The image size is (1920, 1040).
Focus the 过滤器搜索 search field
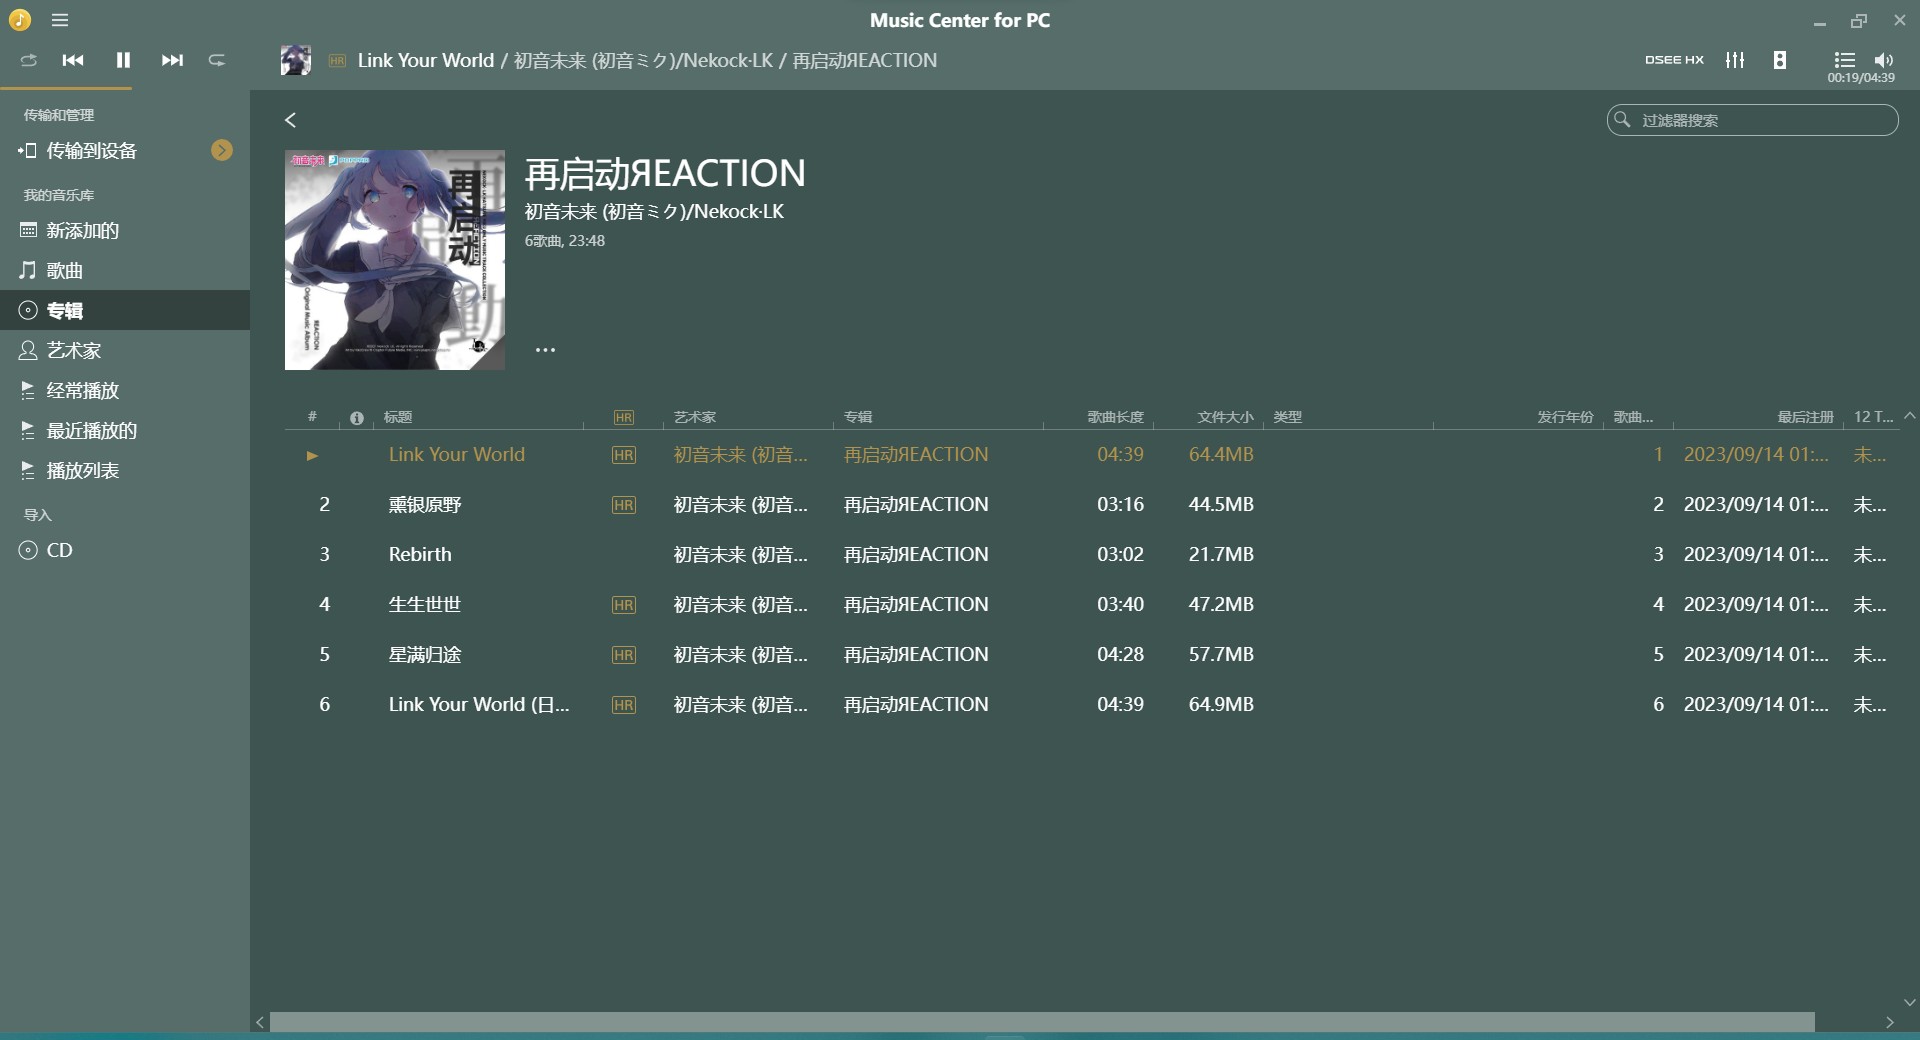(x=1752, y=120)
